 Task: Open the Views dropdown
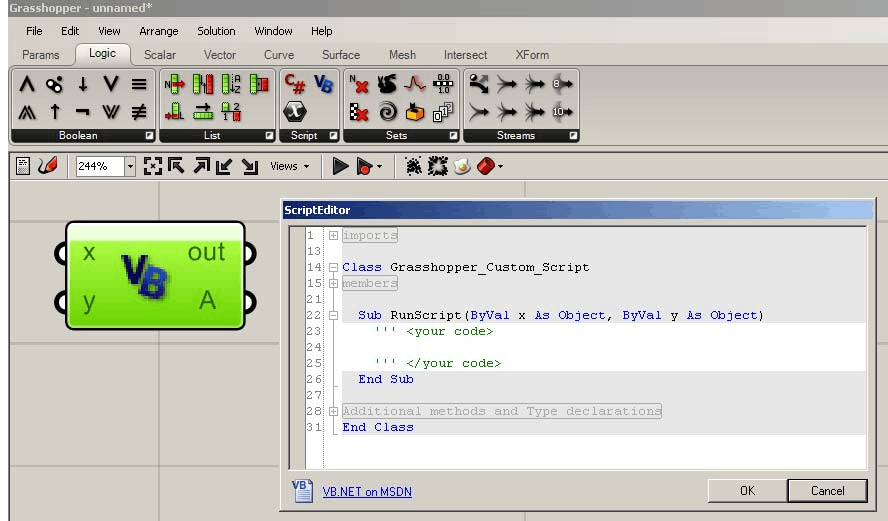coord(289,166)
